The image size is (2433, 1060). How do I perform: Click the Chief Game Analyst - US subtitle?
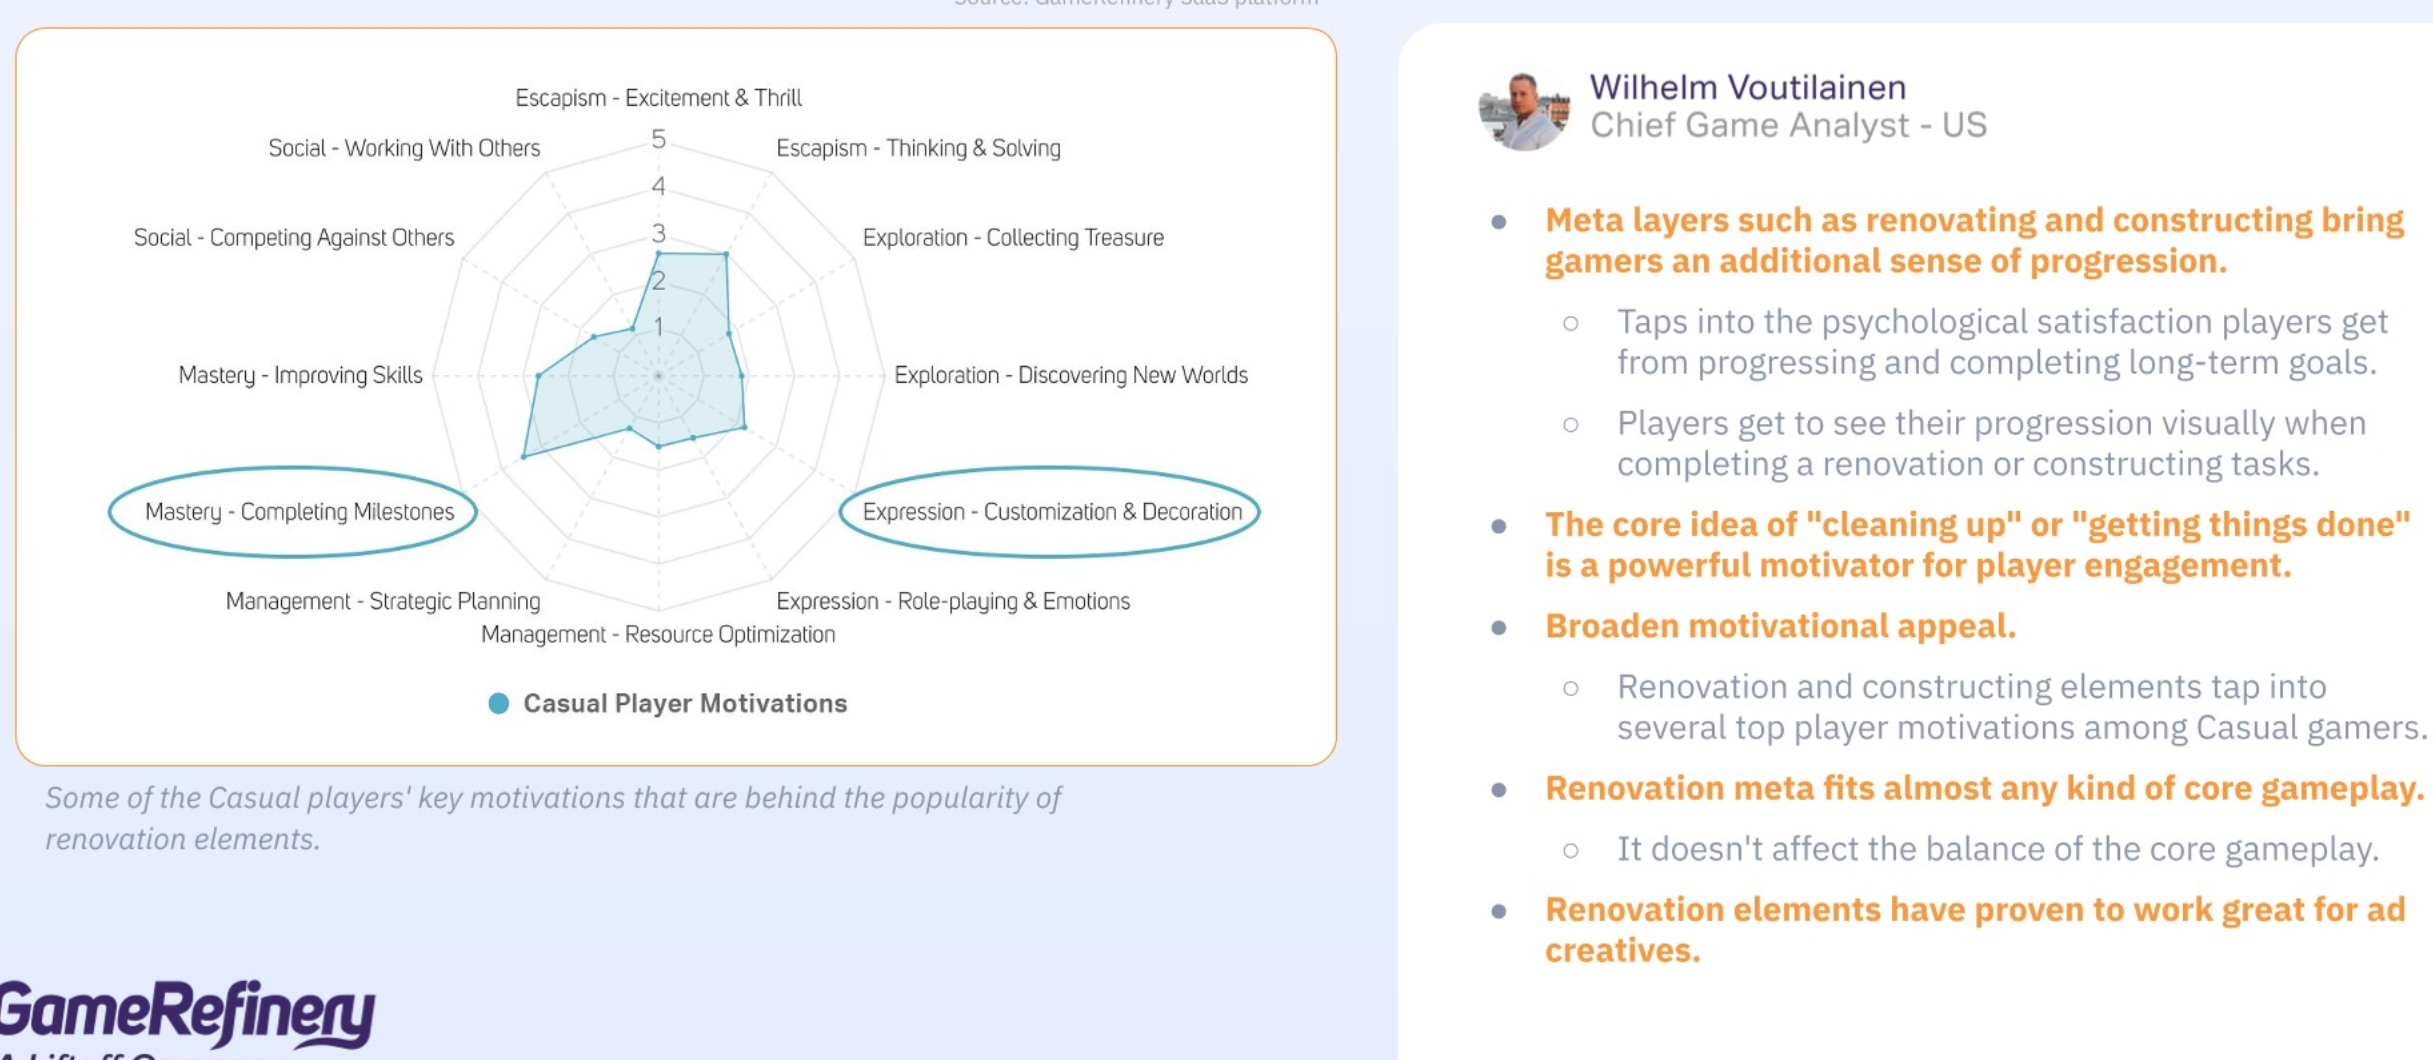[1788, 125]
